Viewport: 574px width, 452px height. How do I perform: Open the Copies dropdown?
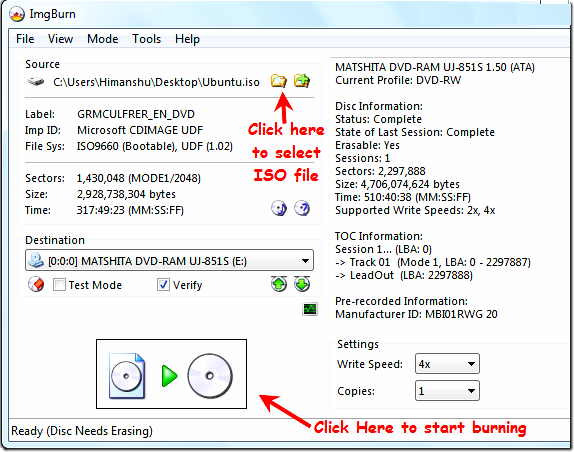pos(447,391)
